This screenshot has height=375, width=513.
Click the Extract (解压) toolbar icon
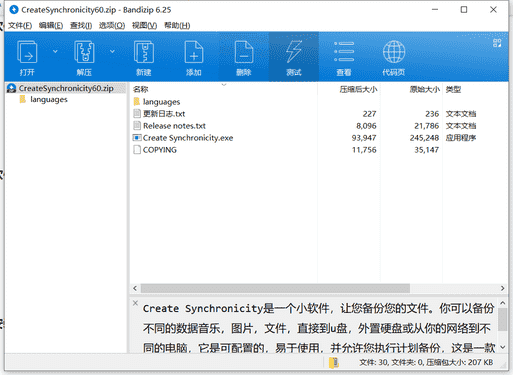[x=84, y=52]
